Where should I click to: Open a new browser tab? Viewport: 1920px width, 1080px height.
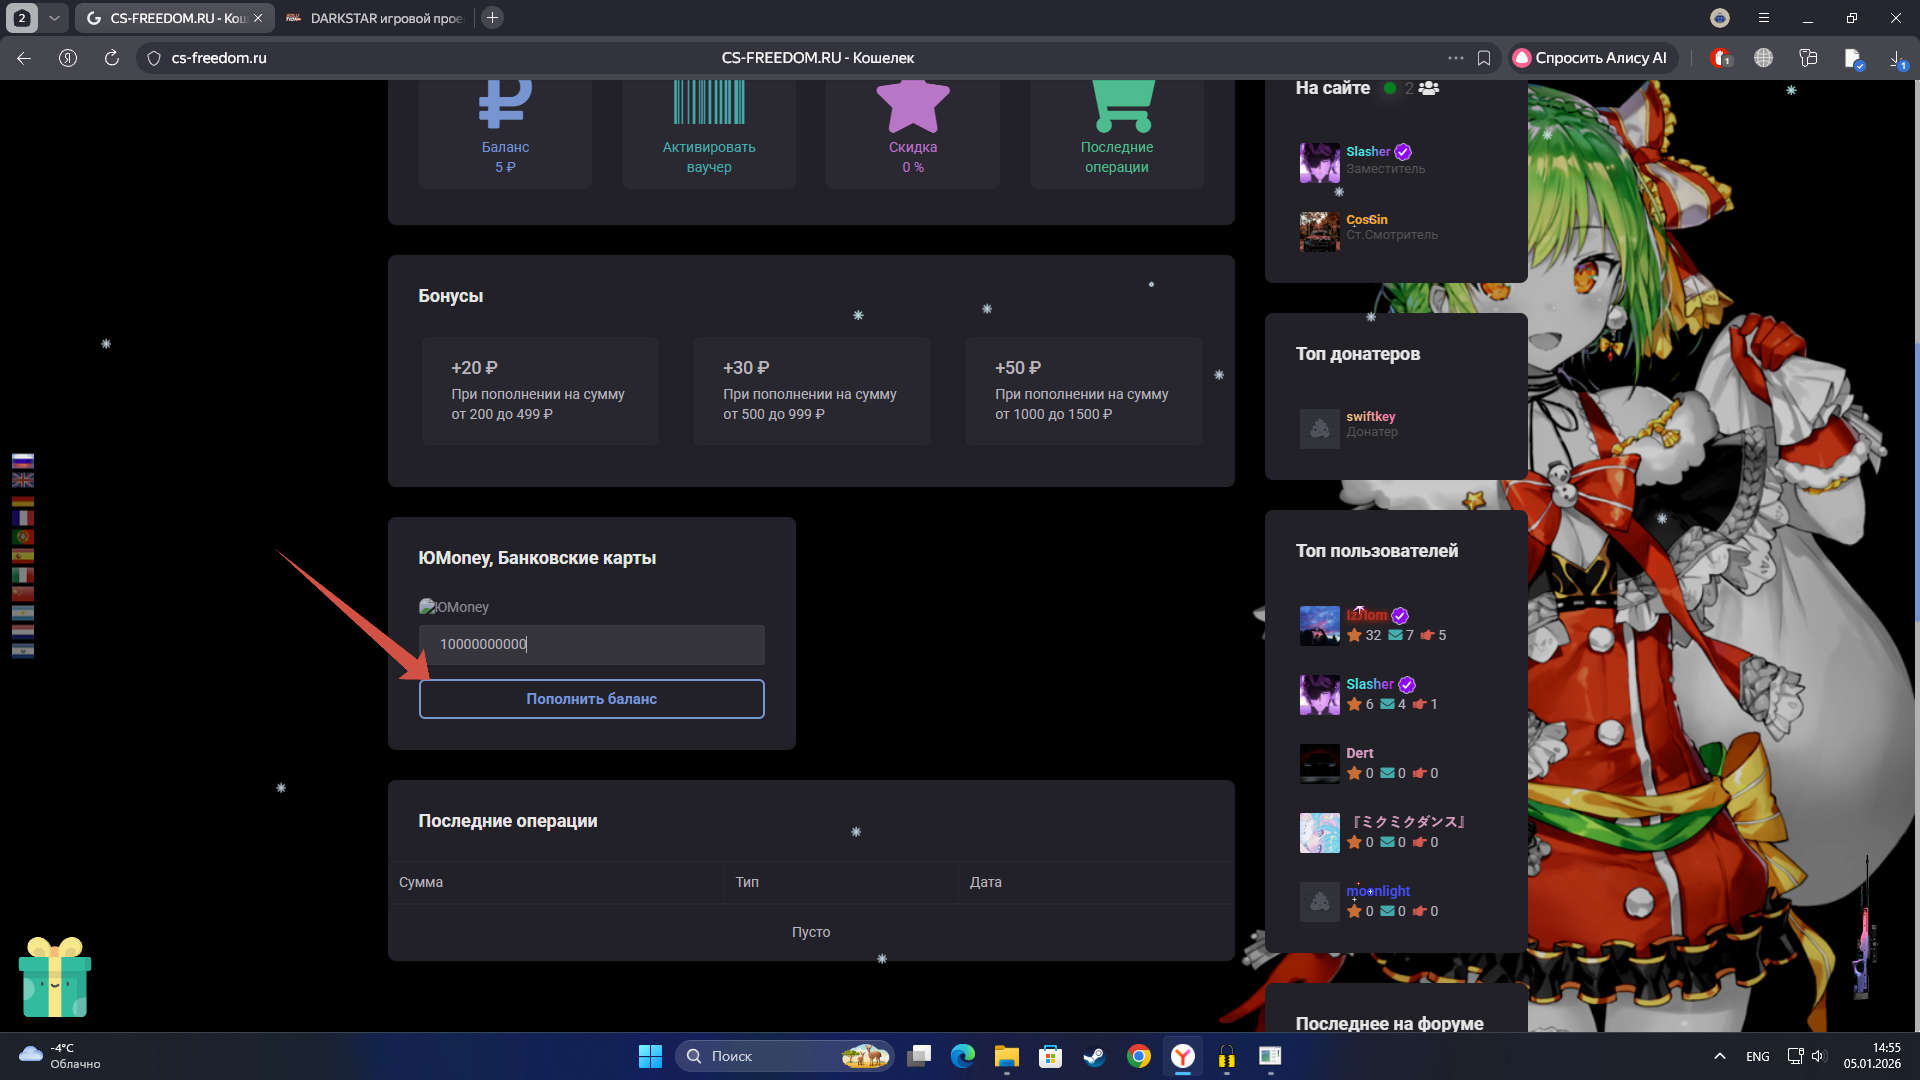pyautogui.click(x=492, y=18)
